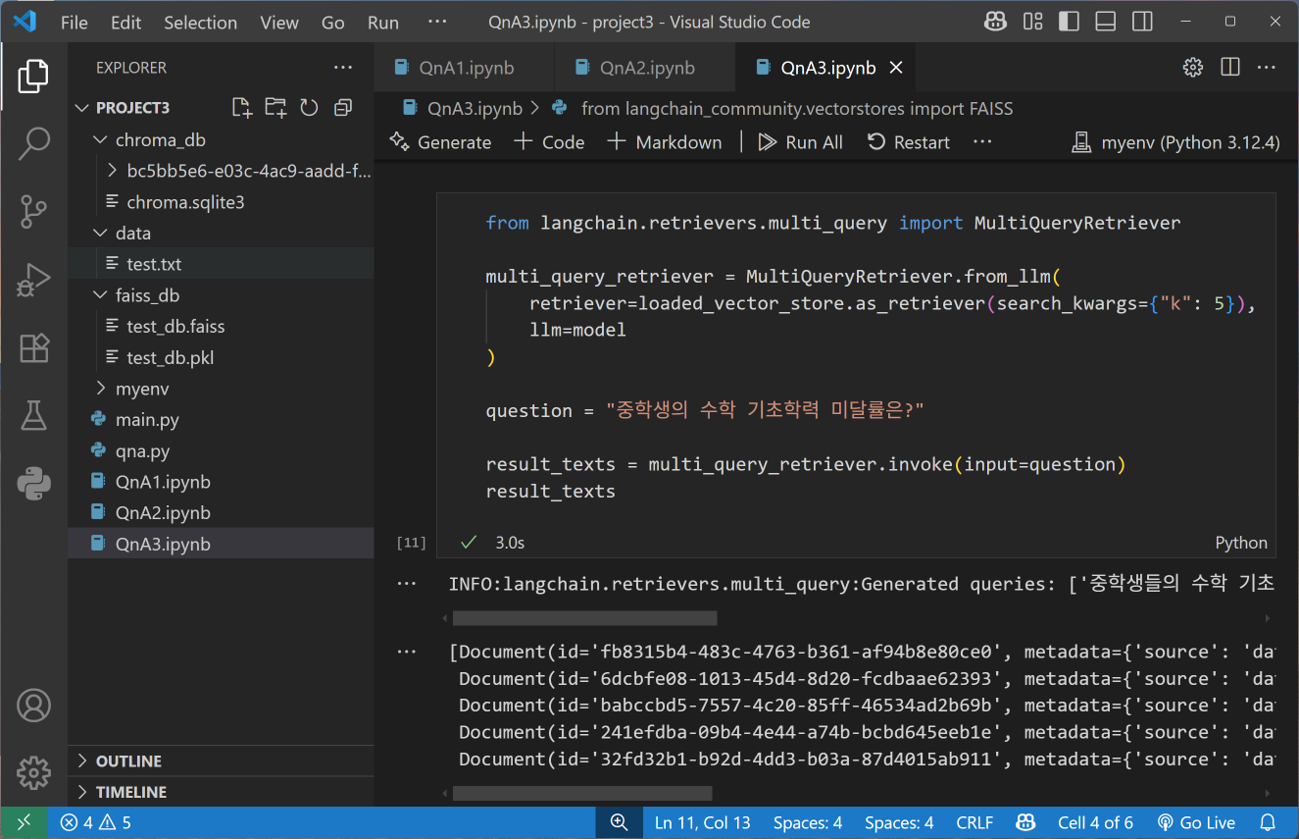
Task: Click Ln 11, Col 13 in status bar
Action: click(x=702, y=823)
